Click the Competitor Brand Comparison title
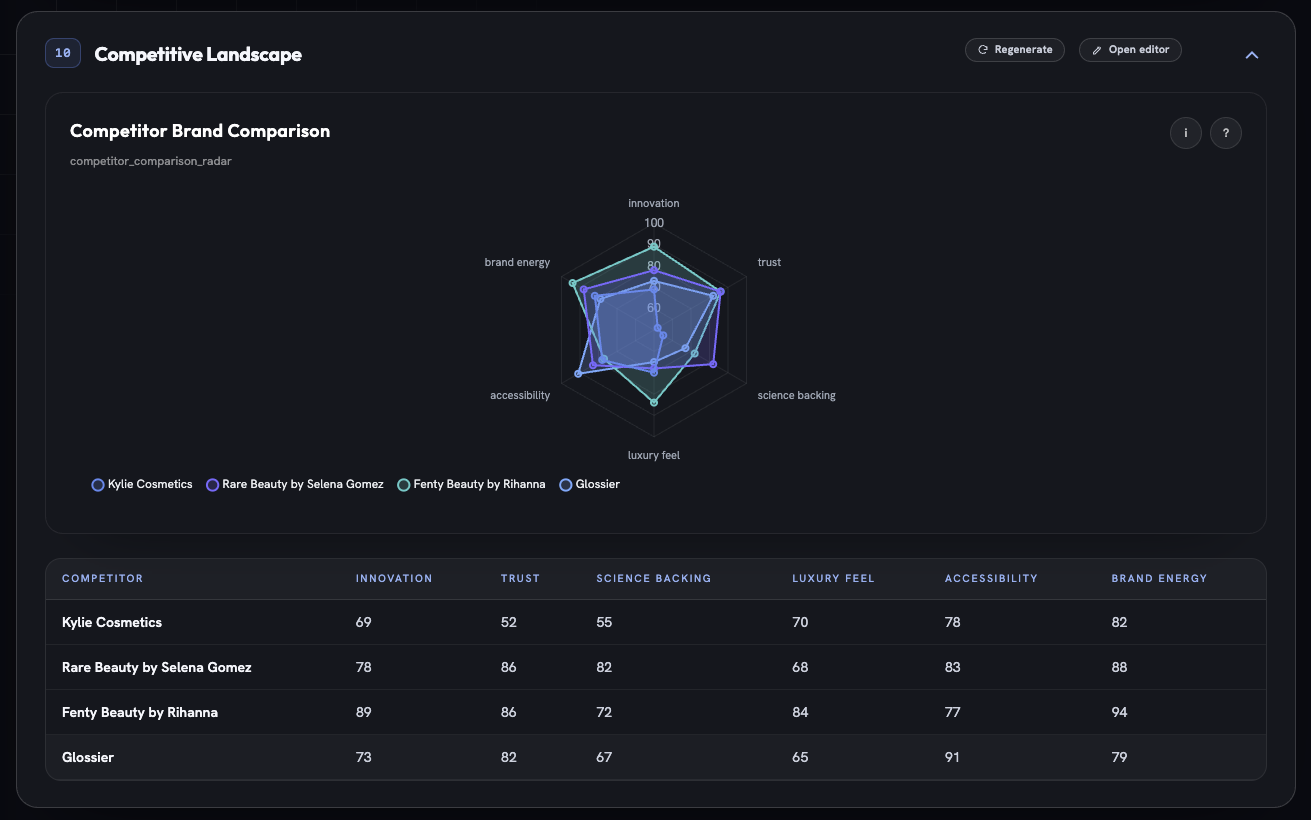This screenshot has height=820, width=1311. point(200,131)
